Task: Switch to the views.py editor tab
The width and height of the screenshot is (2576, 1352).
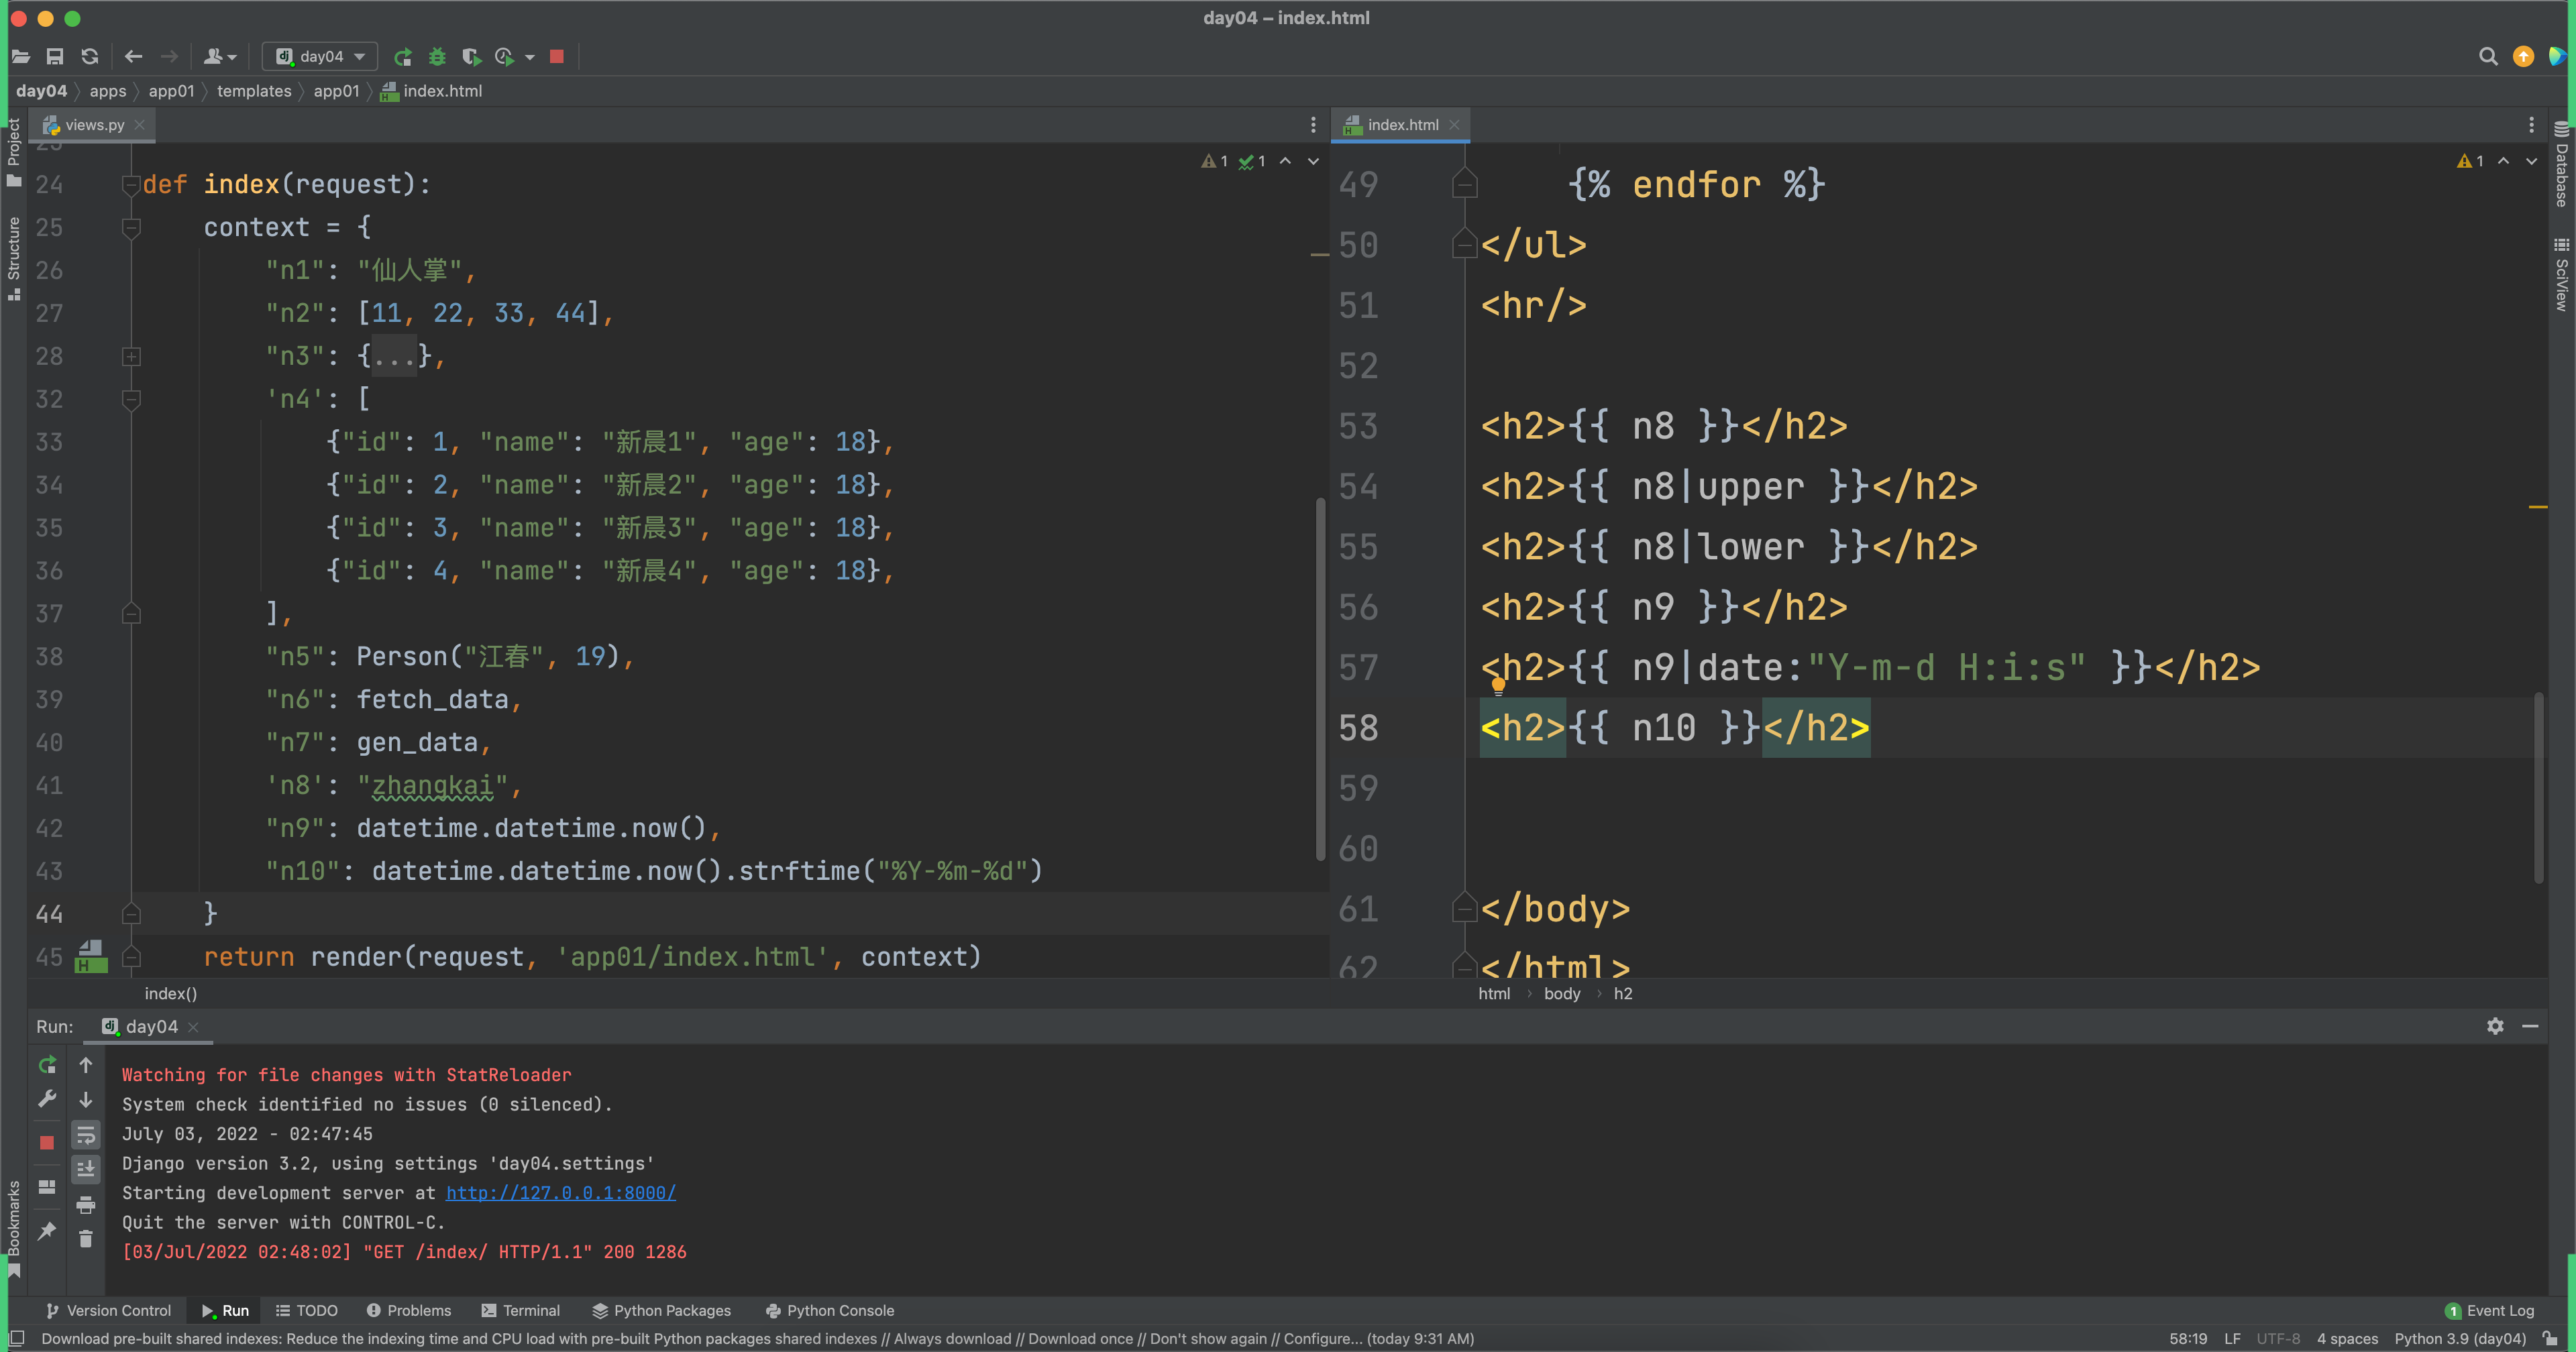Action: tap(94, 125)
